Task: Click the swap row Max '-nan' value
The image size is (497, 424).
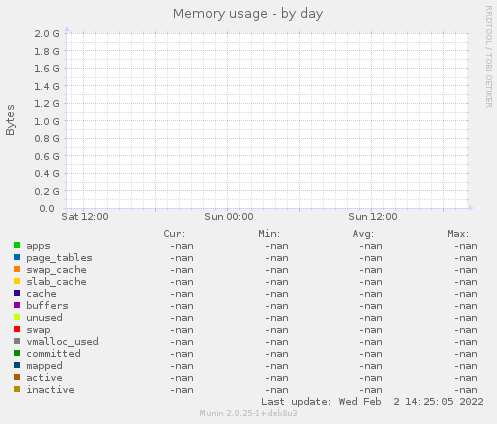Action: [x=466, y=330]
